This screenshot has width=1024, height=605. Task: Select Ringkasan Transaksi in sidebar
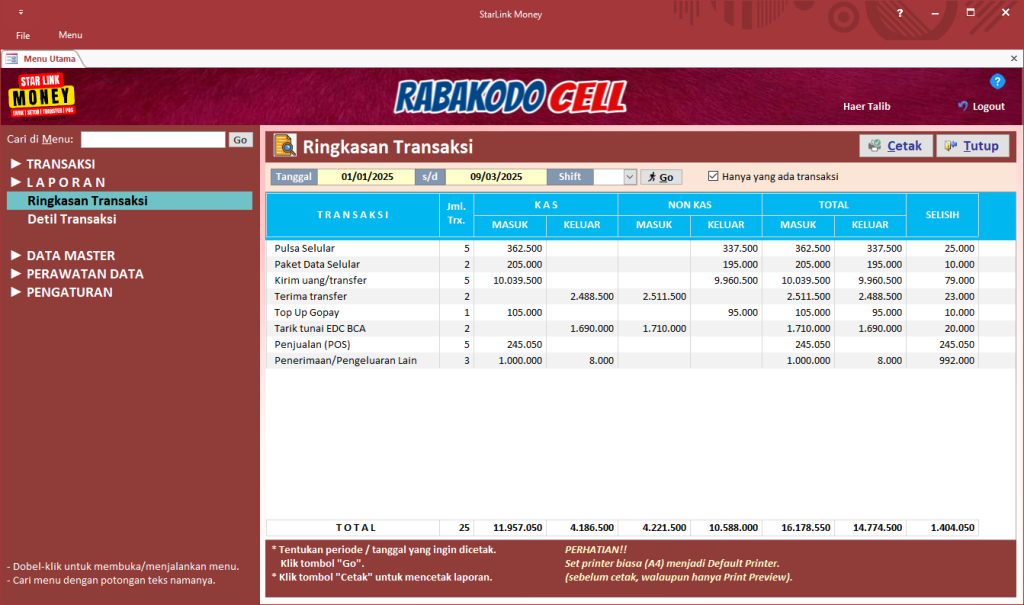tap(129, 201)
